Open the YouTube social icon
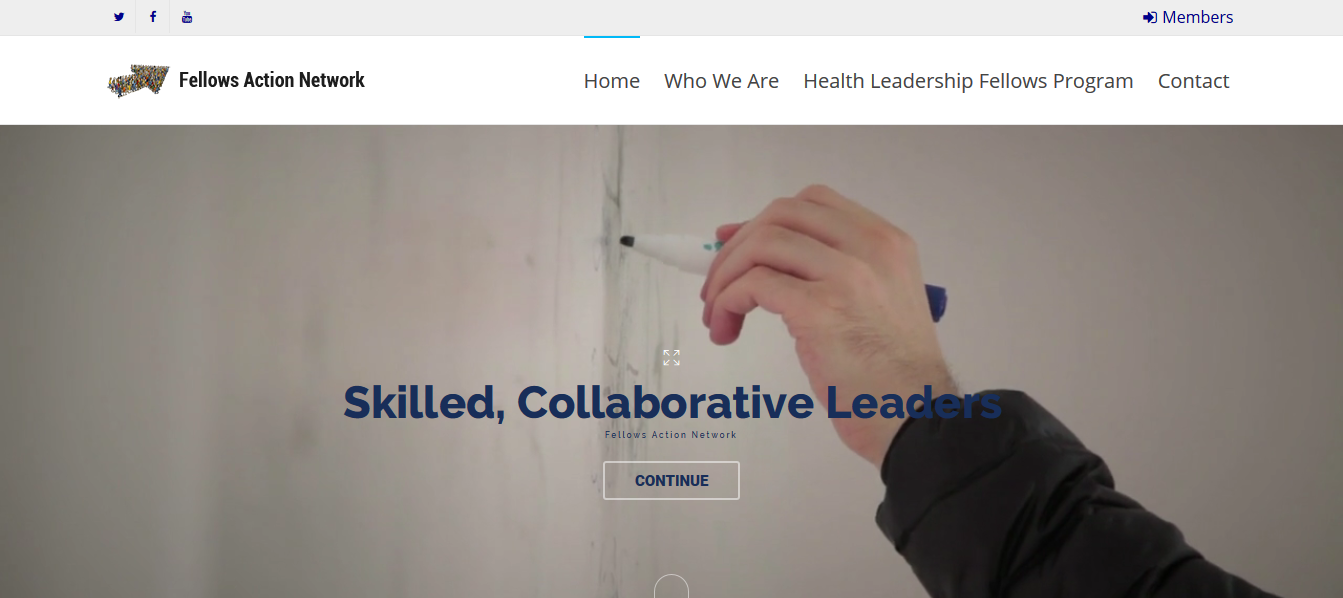The image size is (1343, 598). point(187,17)
